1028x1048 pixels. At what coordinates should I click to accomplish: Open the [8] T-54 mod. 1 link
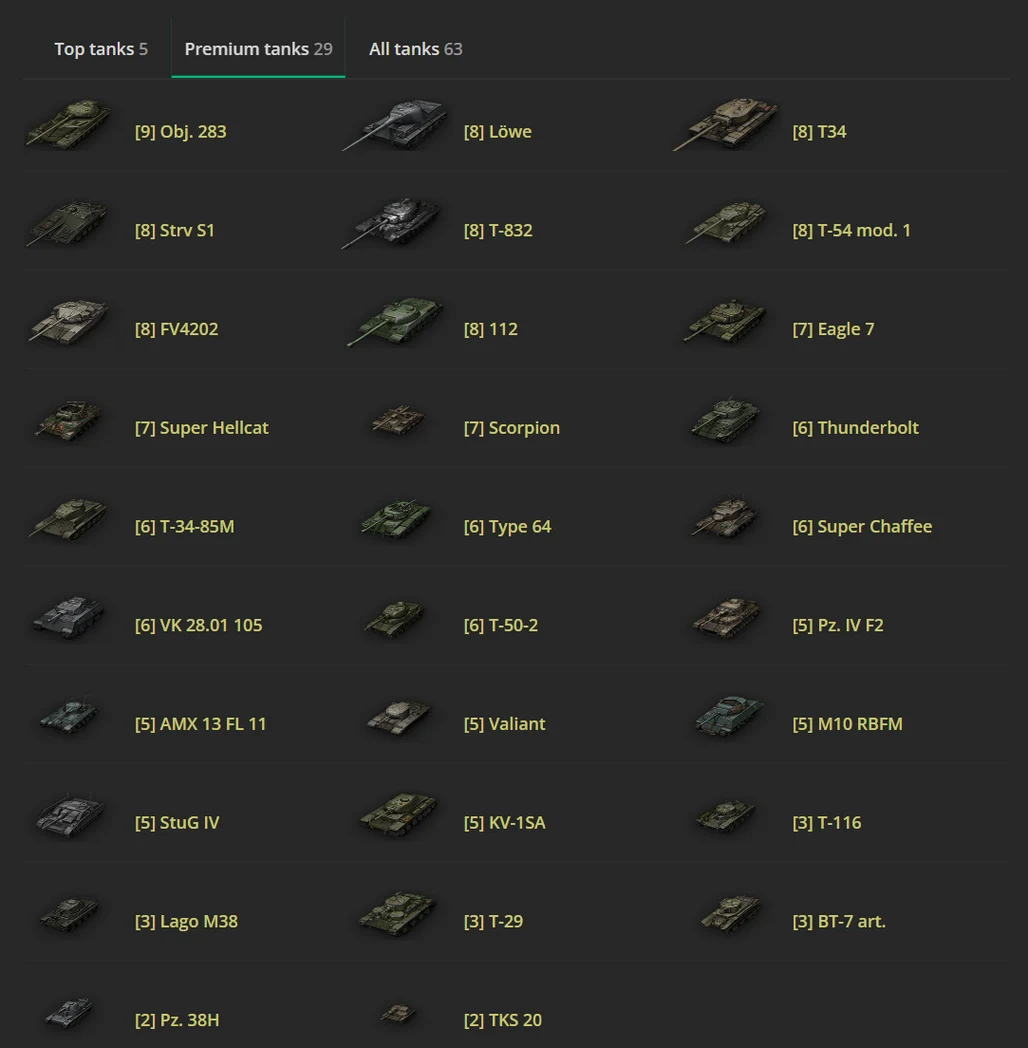pyautogui.click(x=852, y=231)
